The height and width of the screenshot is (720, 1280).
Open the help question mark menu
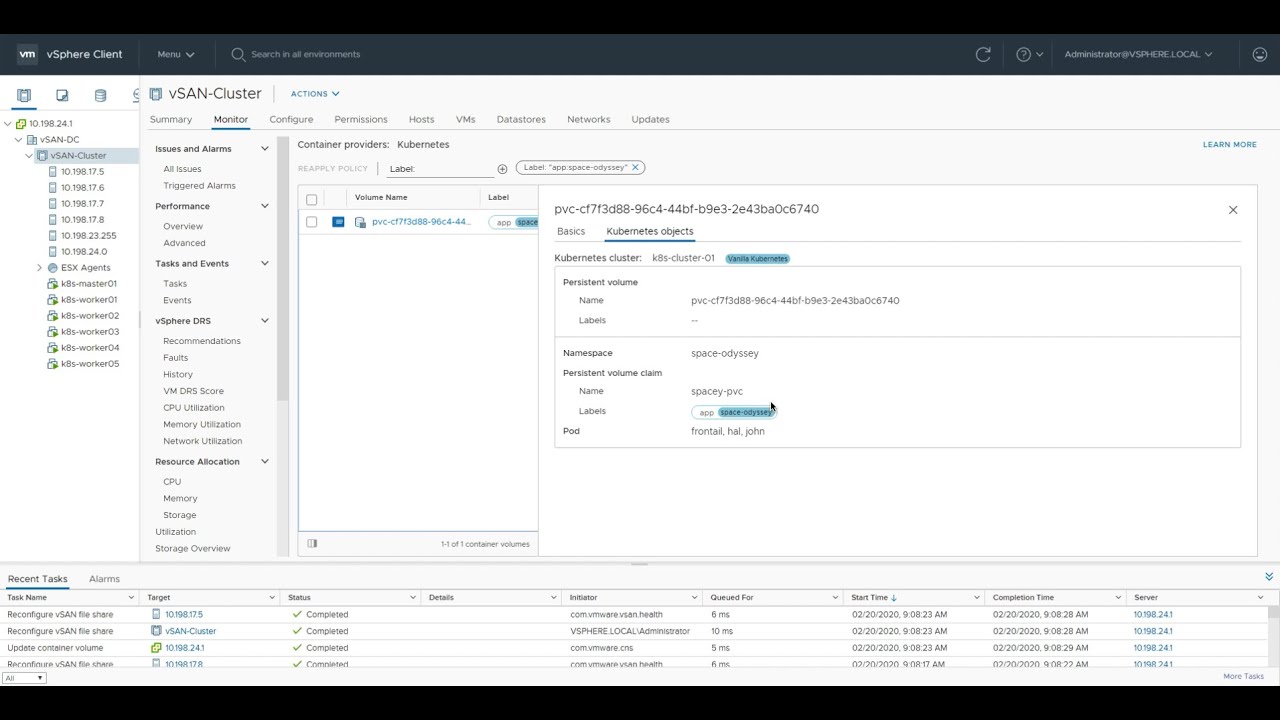1029,54
